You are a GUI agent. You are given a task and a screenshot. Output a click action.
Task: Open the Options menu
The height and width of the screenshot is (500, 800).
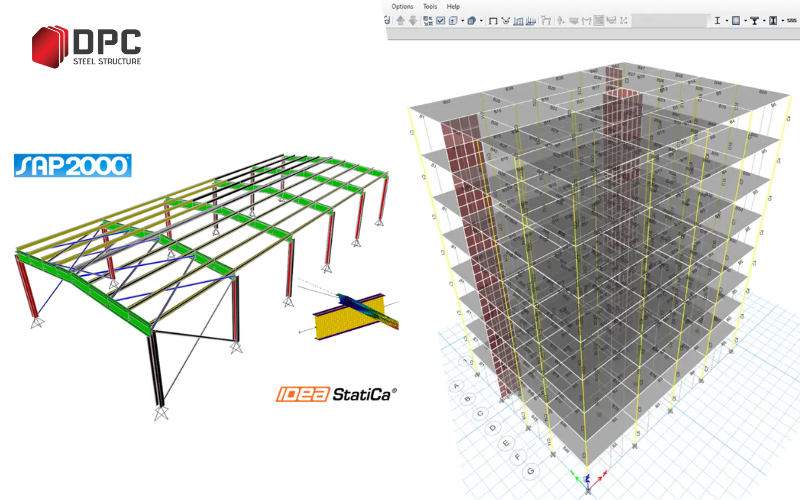[402, 6]
